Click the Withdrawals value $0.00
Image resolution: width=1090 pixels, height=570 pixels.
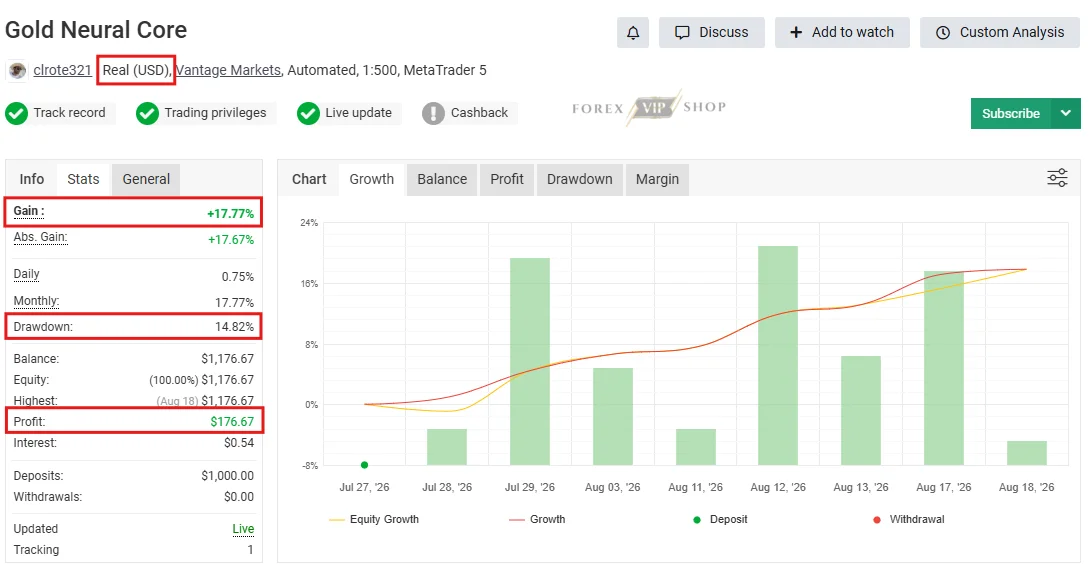point(239,497)
